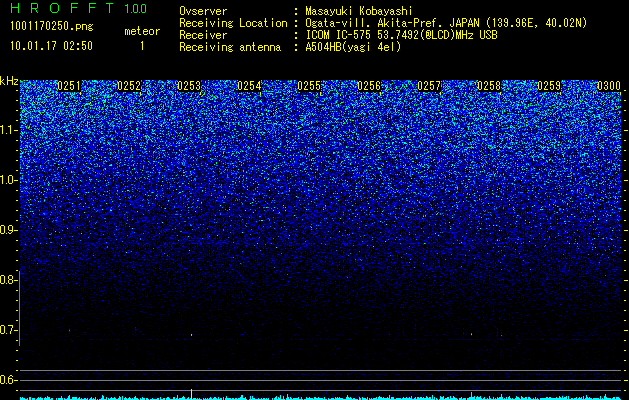
Task: Click the cyan signal level strip along the bottom
Action: pos(321,398)
